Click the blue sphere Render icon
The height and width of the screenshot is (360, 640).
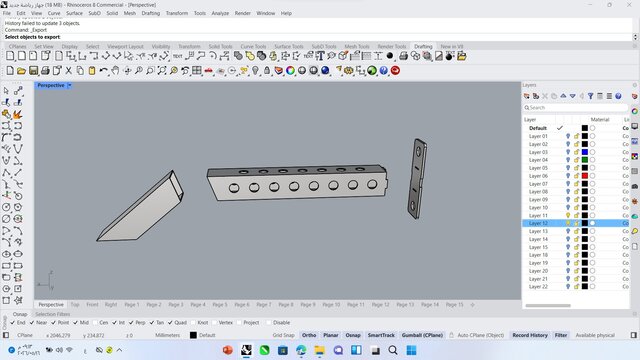tap(325, 71)
